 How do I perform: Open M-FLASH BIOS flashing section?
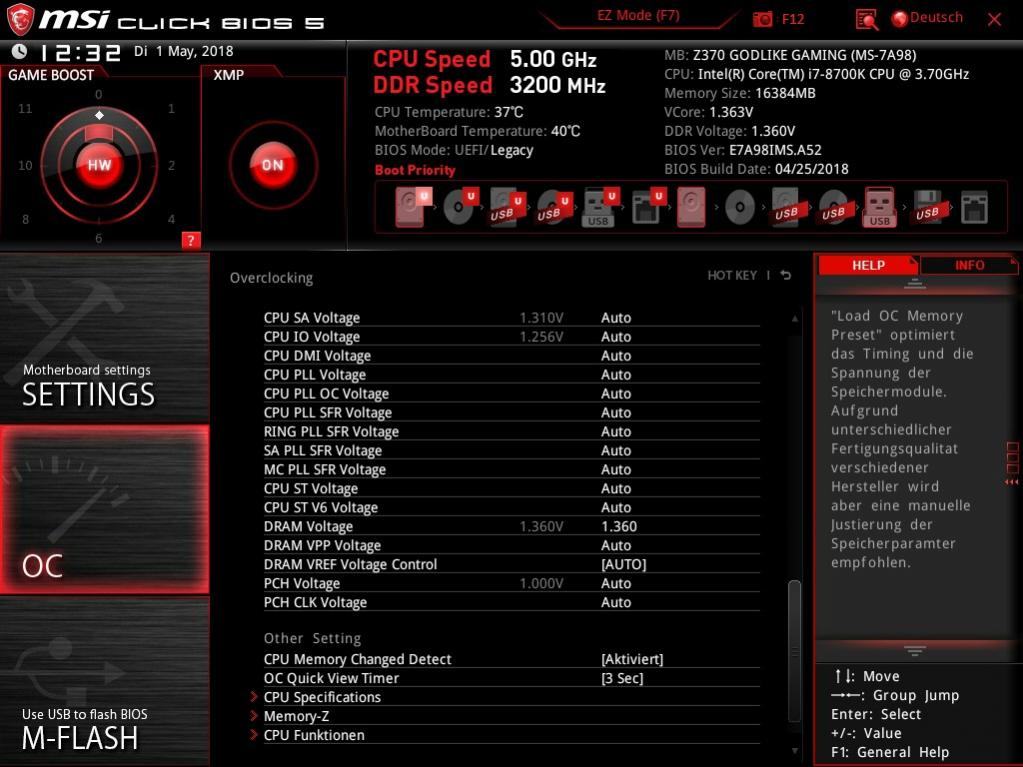[x=104, y=682]
